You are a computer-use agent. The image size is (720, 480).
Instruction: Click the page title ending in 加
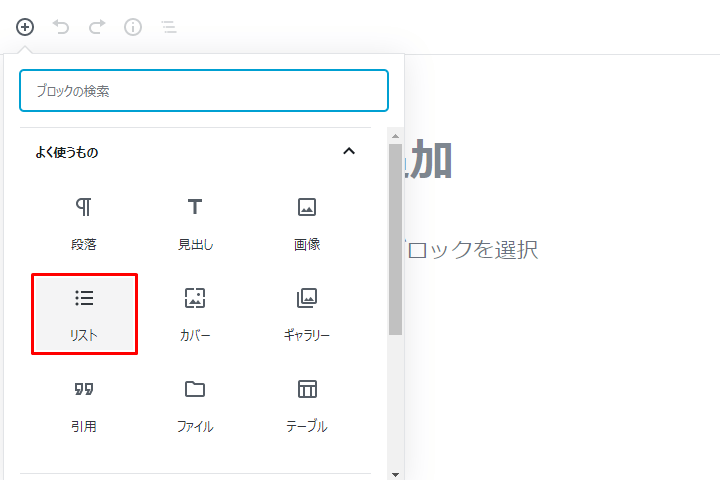point(428,160)
